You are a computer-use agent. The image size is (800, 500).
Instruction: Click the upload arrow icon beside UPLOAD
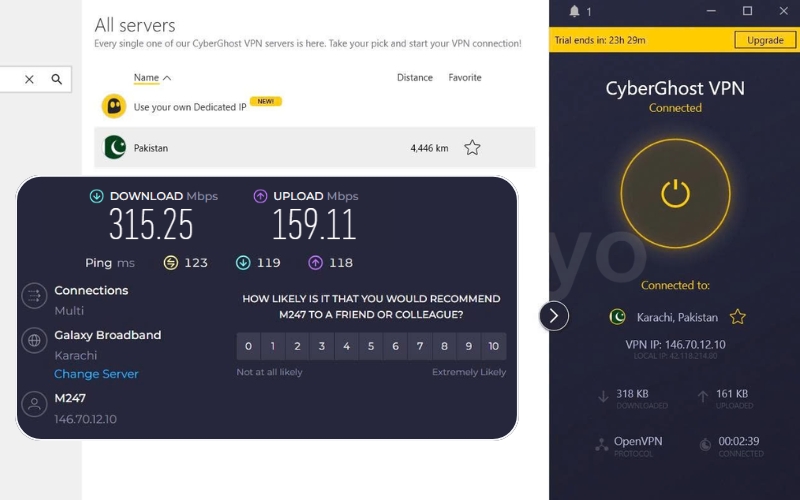(260, 196)
